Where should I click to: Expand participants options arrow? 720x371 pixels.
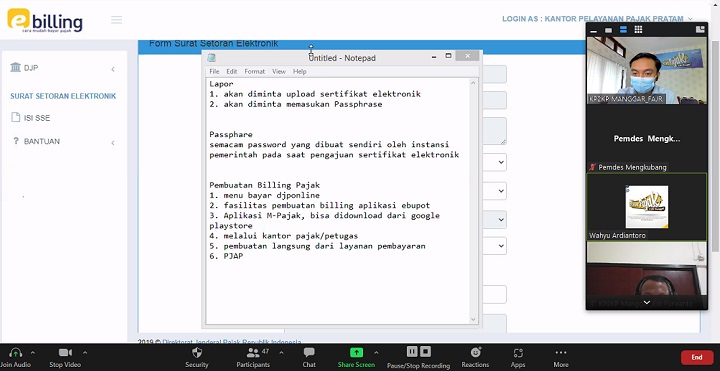[x=281, y=353]
